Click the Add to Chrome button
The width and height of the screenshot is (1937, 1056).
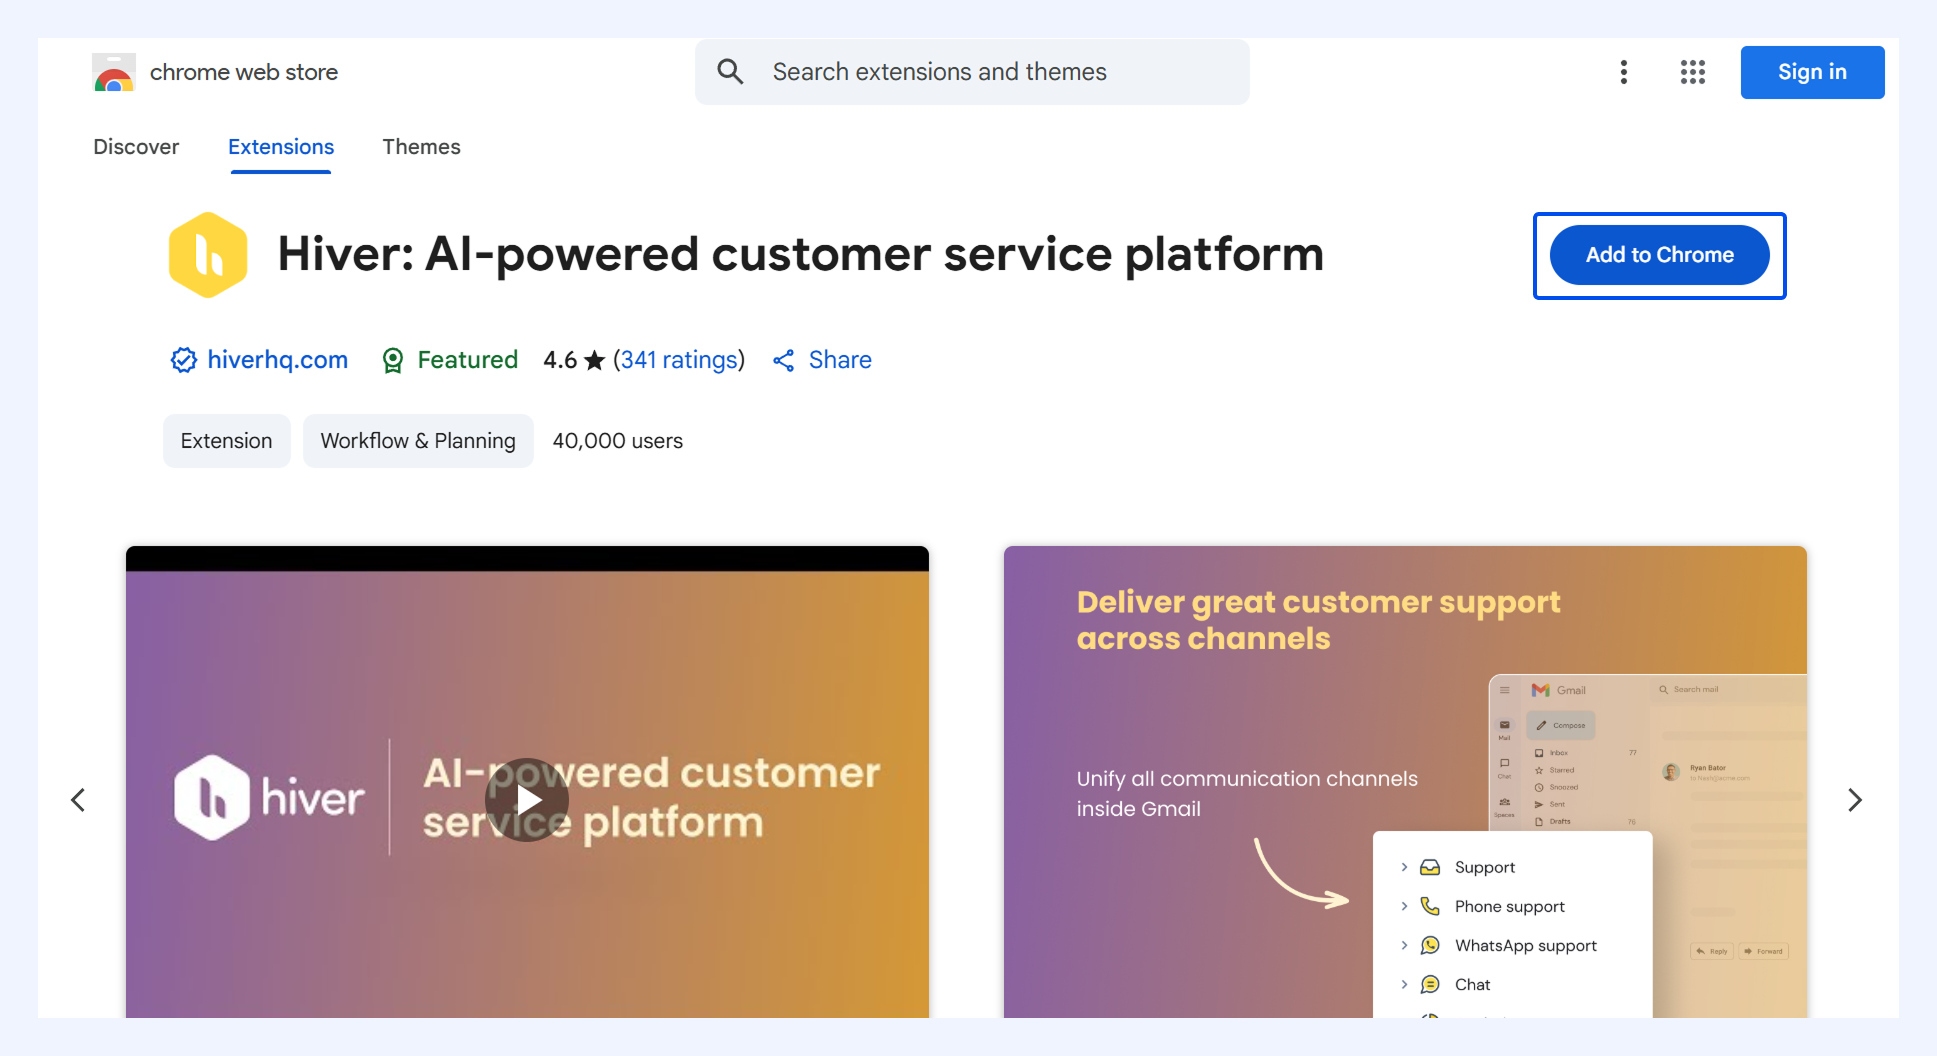1660,255
